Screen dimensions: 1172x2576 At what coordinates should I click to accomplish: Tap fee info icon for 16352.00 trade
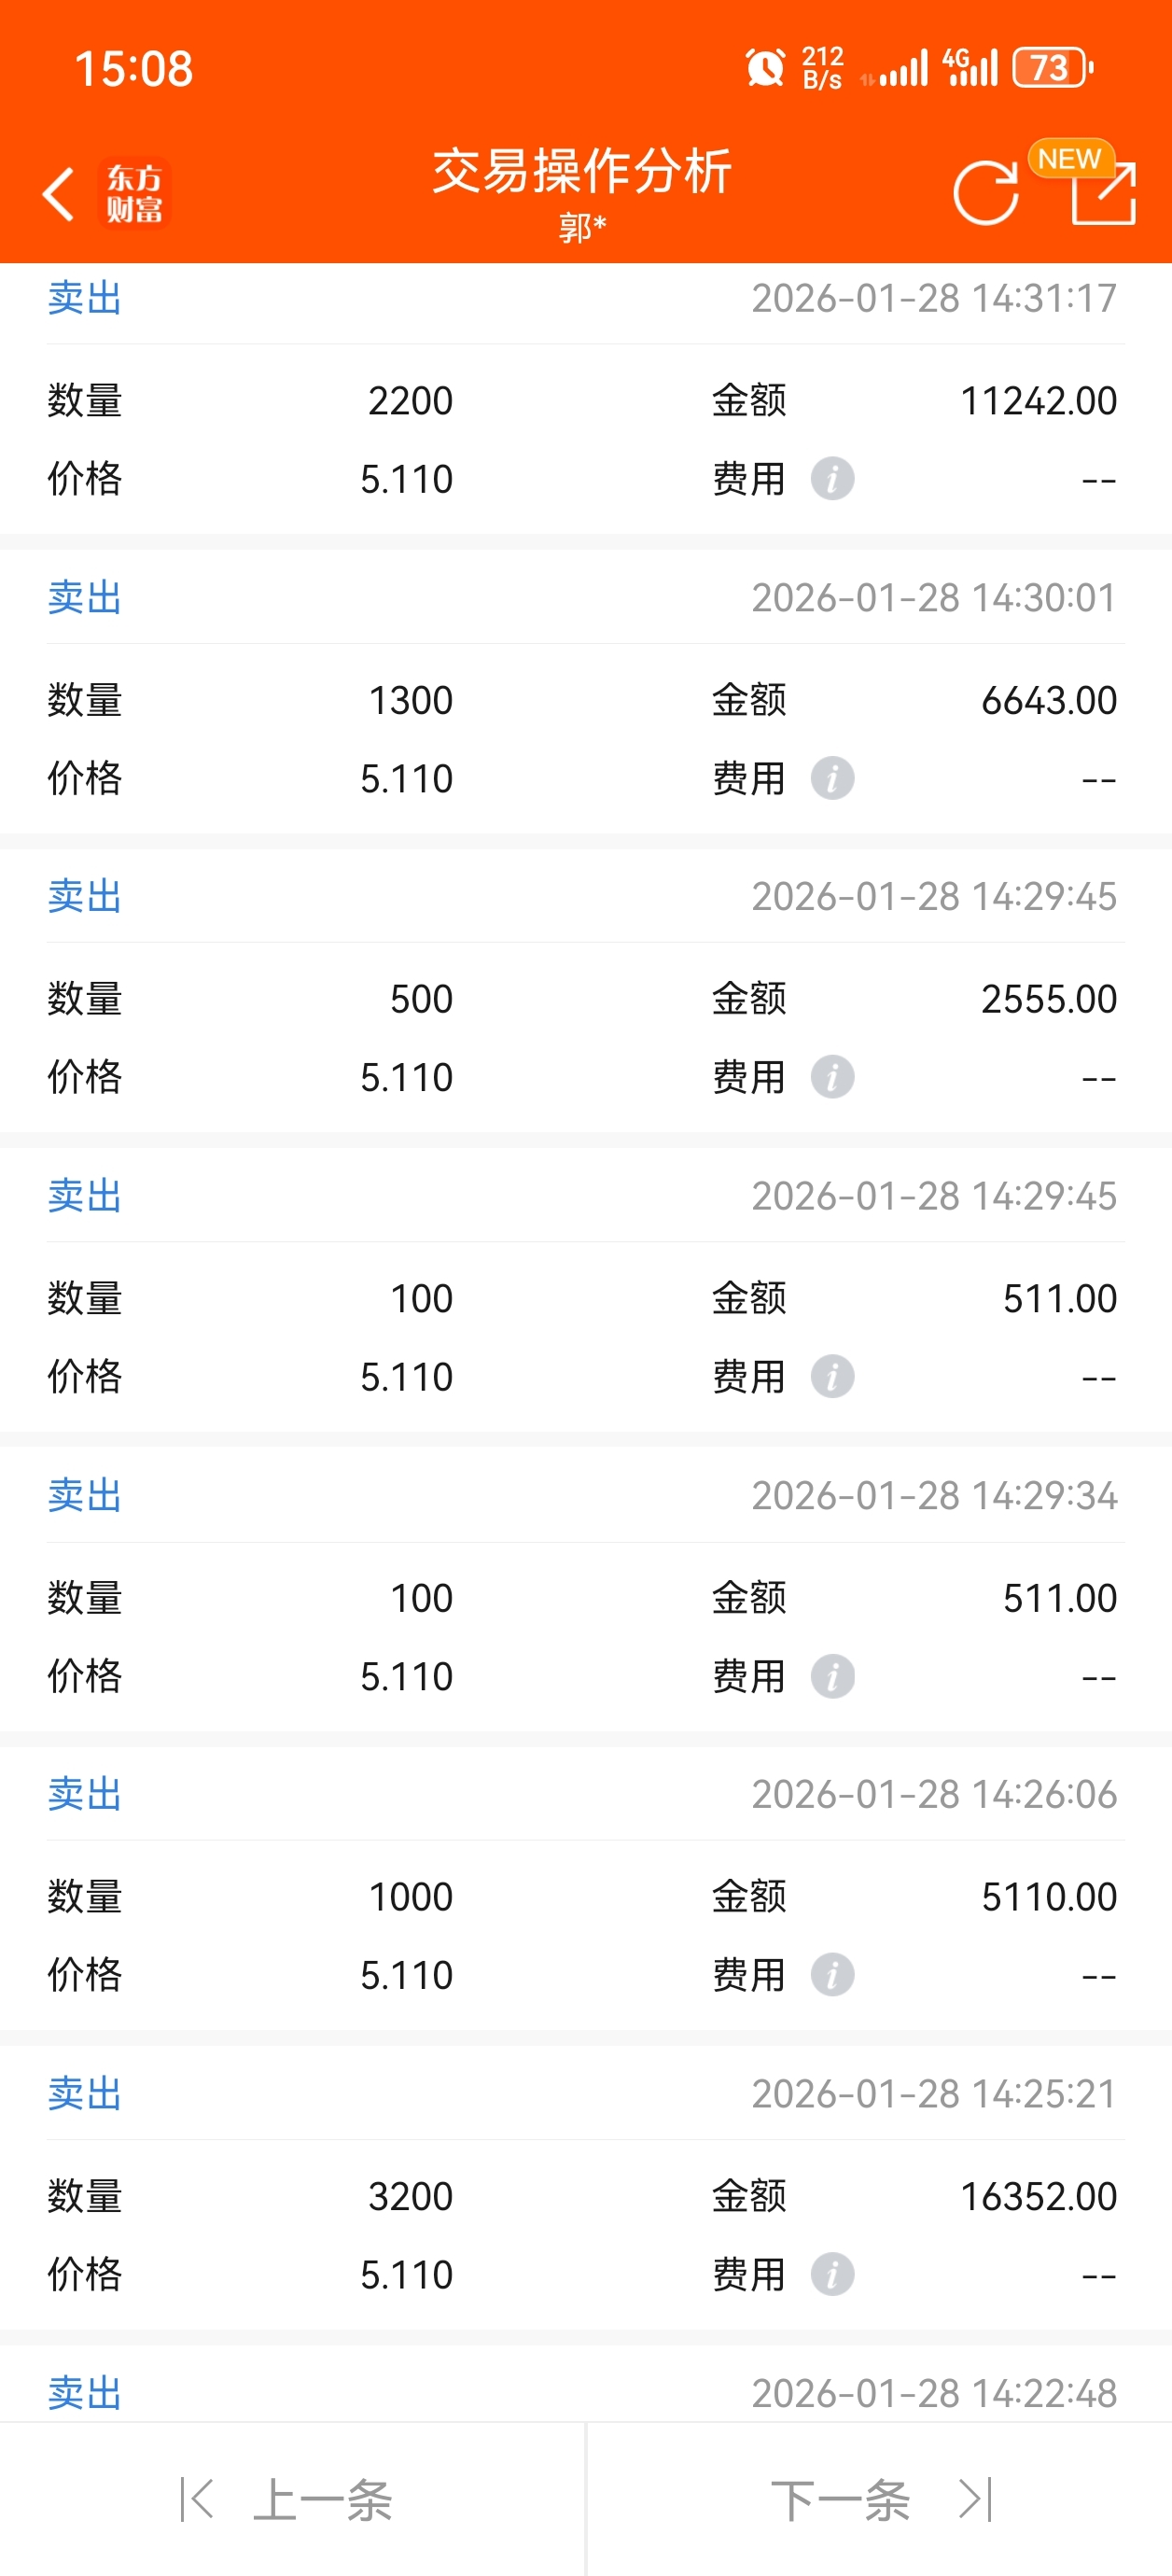click(832, 2274)
